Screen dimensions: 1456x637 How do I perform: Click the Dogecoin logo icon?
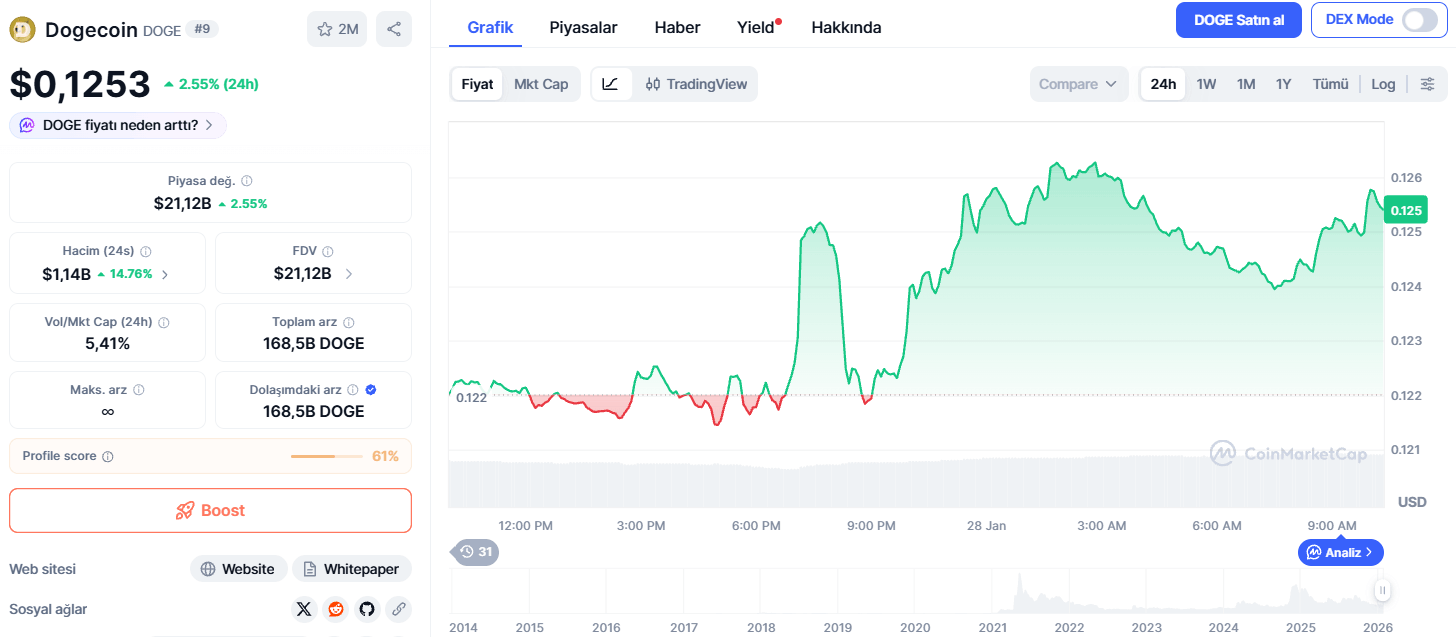click(x=22, y=30)
